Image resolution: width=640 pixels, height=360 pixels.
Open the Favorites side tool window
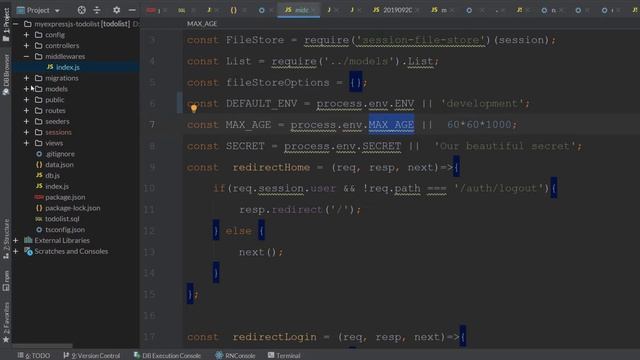point(6,322)
